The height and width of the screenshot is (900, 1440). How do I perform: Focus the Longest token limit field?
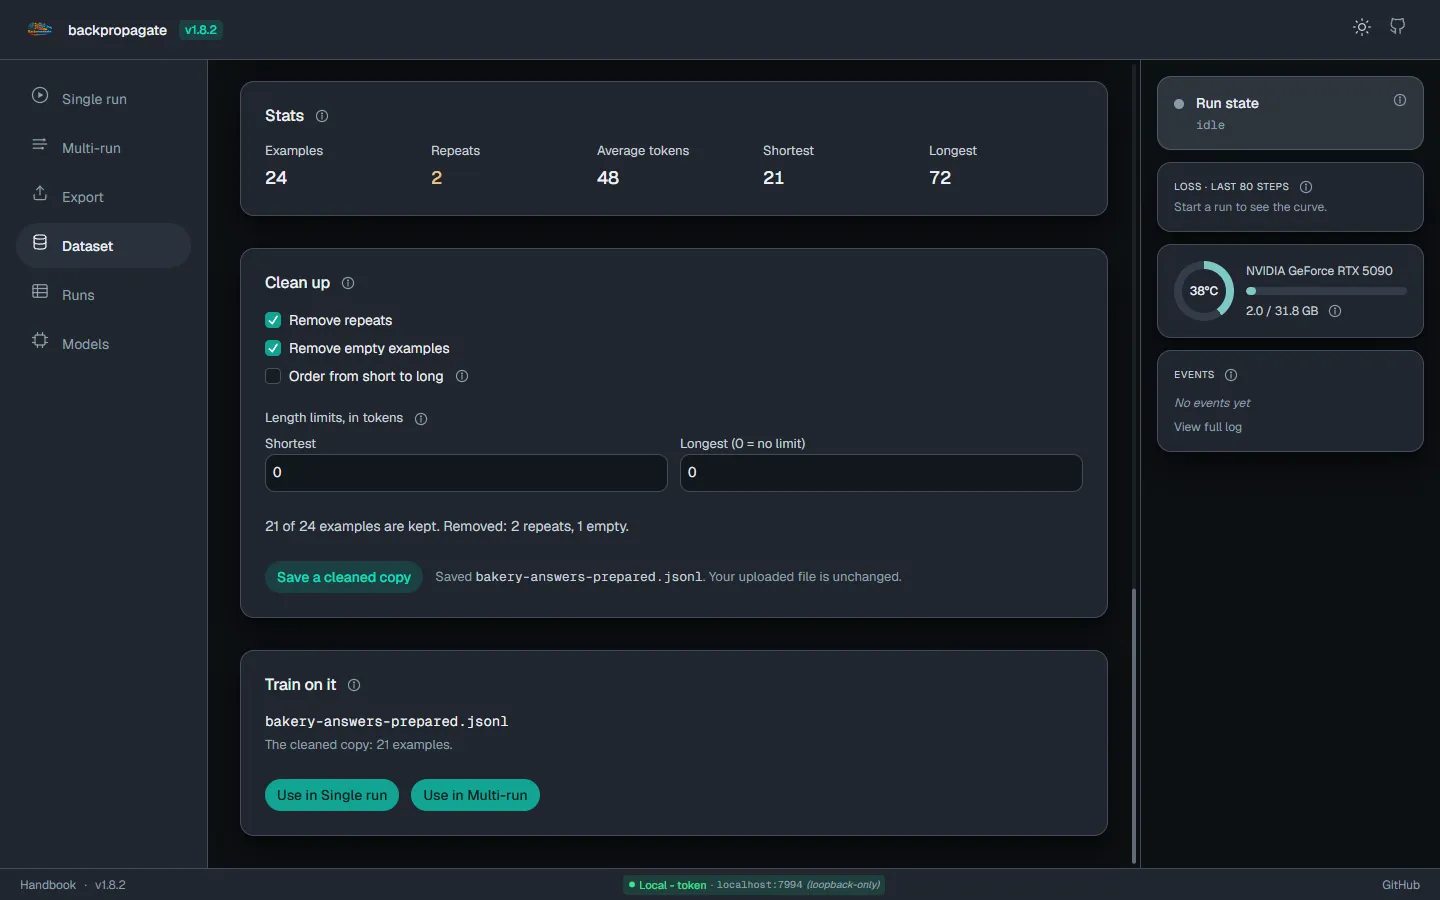881,473
